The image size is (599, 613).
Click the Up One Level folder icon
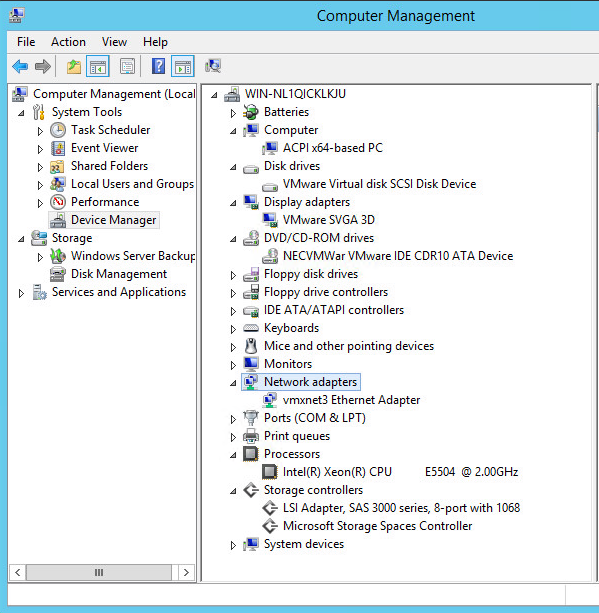[74, 66]
